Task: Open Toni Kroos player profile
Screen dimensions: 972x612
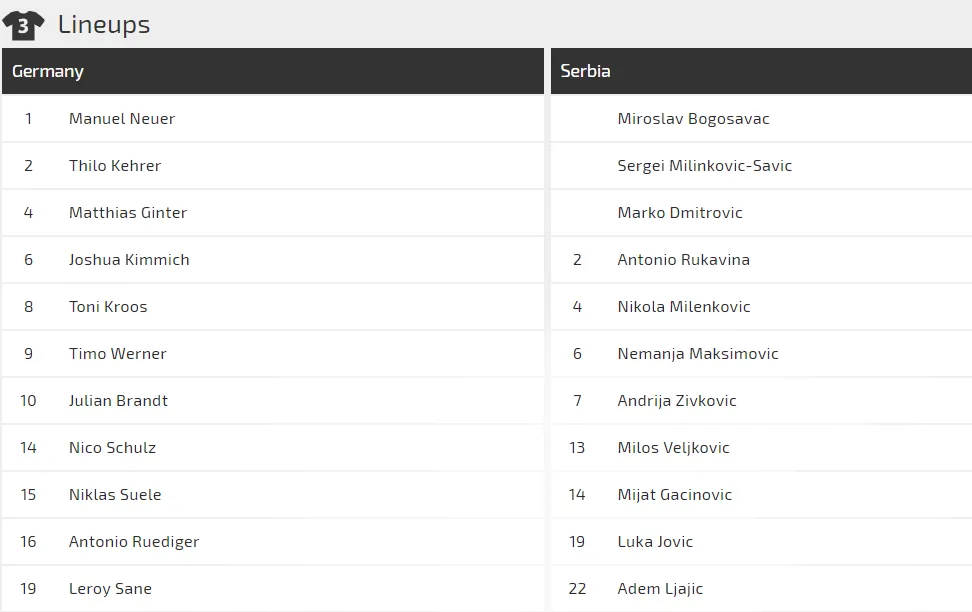Action: click(x=108, y=306)
